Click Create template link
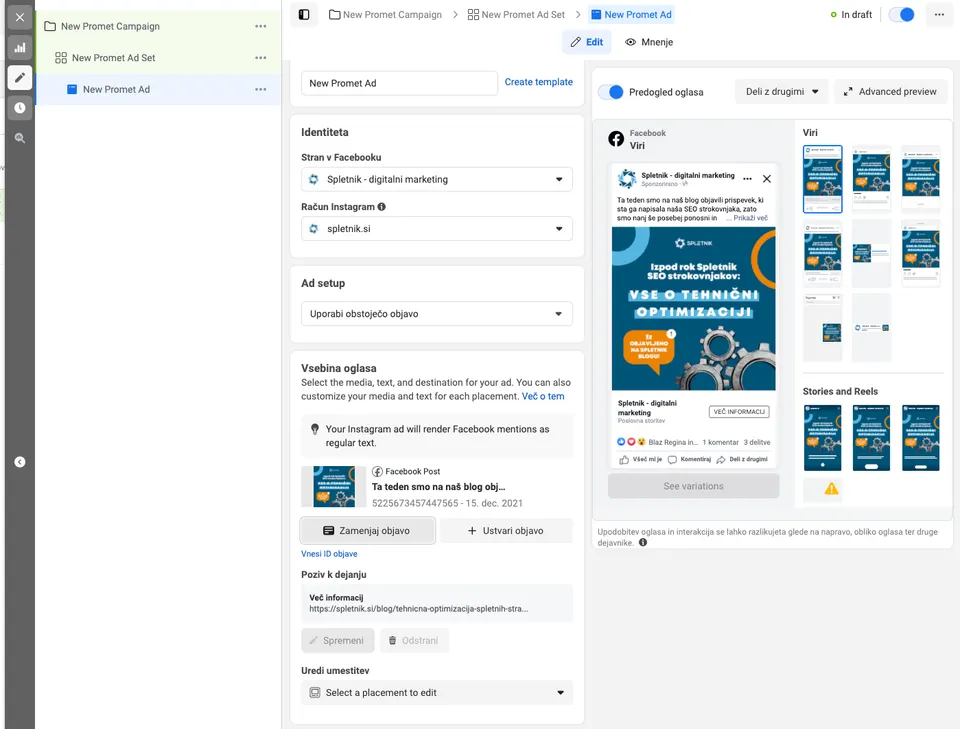The image size is (960, 729). tap(539, 82)
